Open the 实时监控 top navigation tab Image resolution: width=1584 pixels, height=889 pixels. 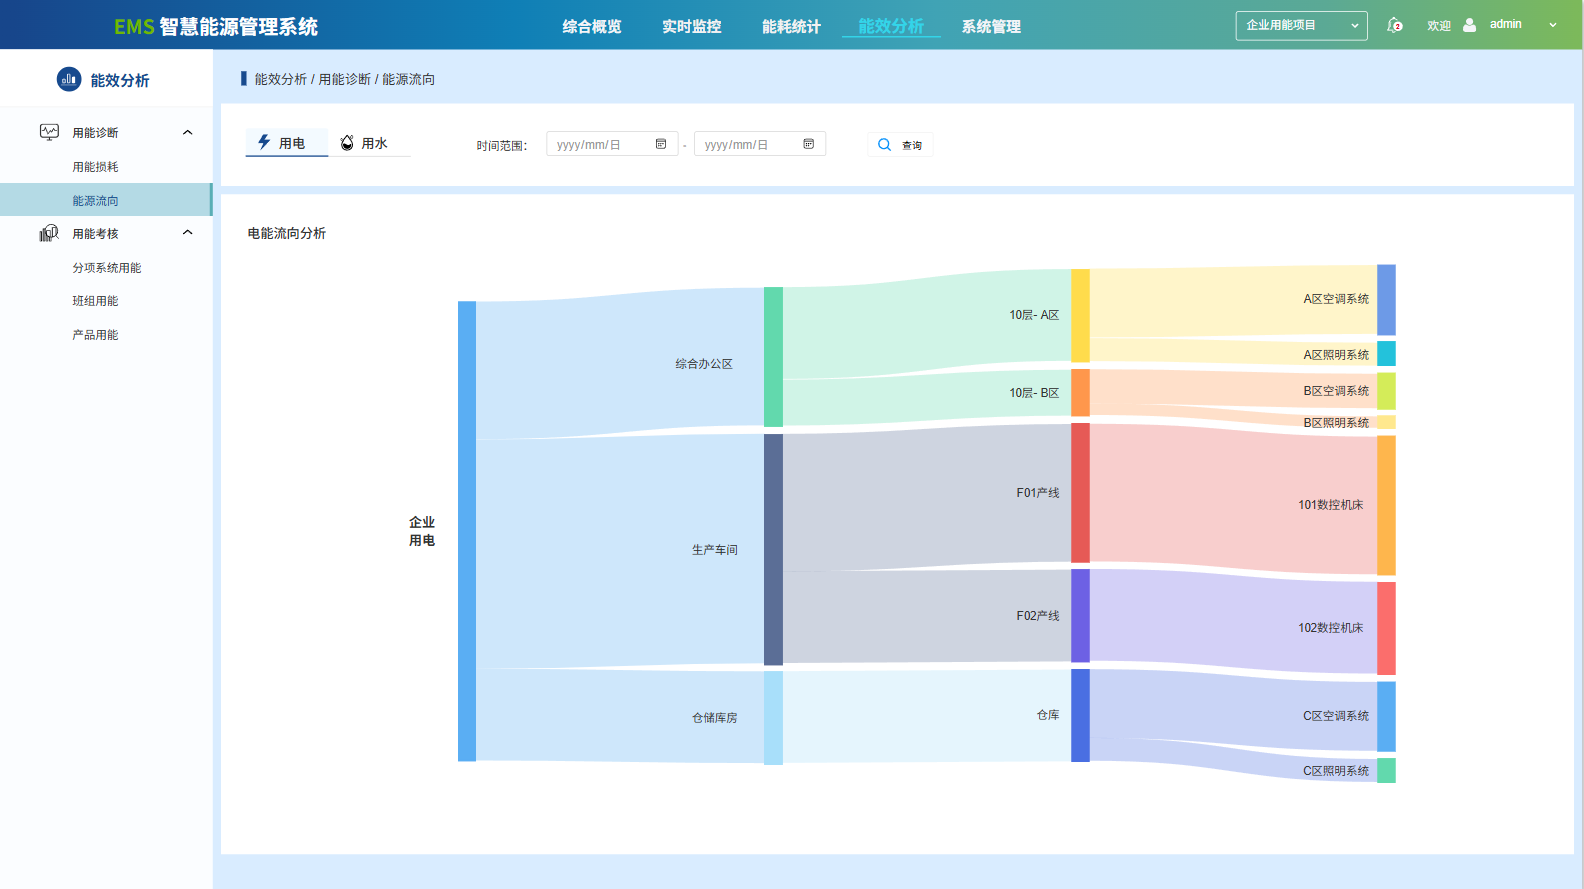click(691, 27)
